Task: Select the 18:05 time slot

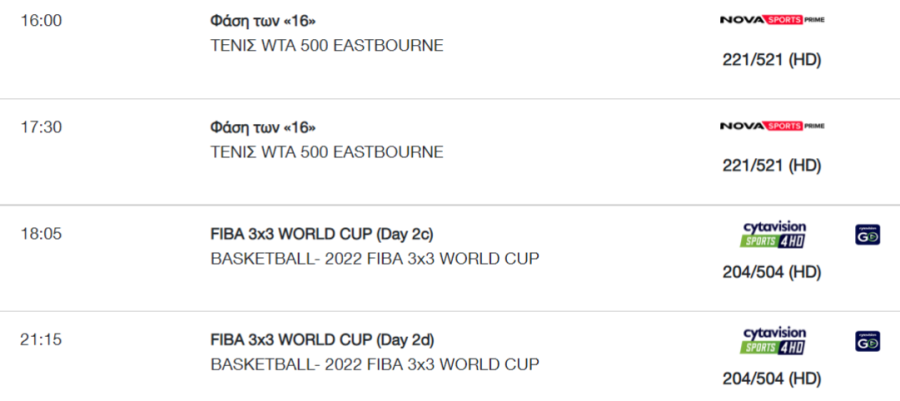Action: (41, 234)
